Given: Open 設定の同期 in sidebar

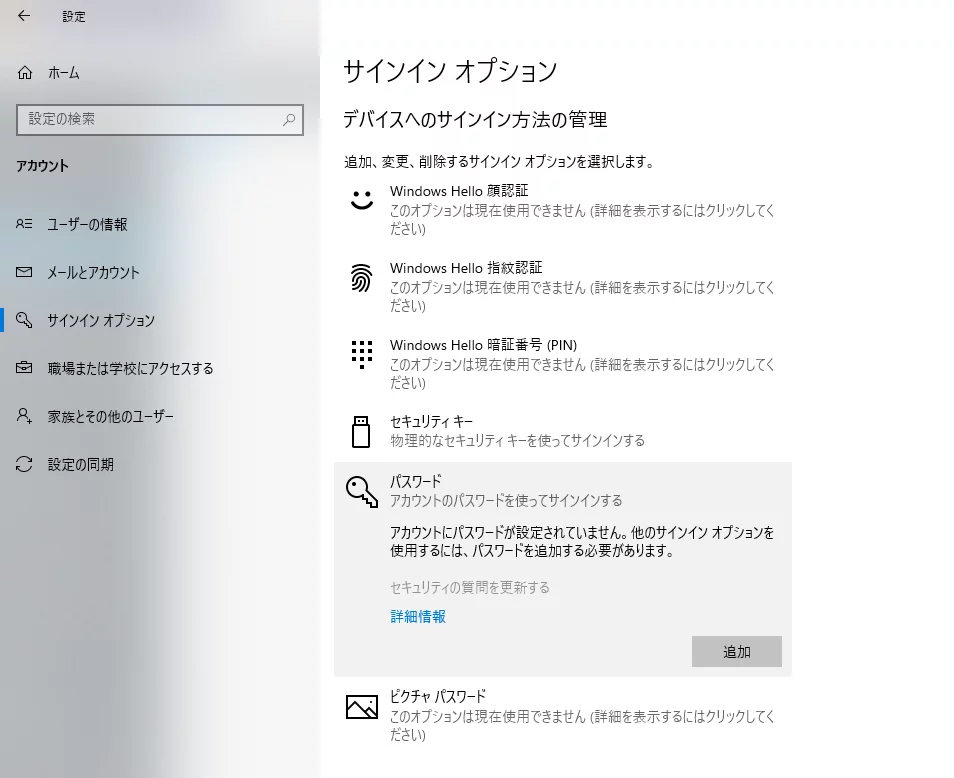Looking at the screenshot, I should [x=80, y=465].
